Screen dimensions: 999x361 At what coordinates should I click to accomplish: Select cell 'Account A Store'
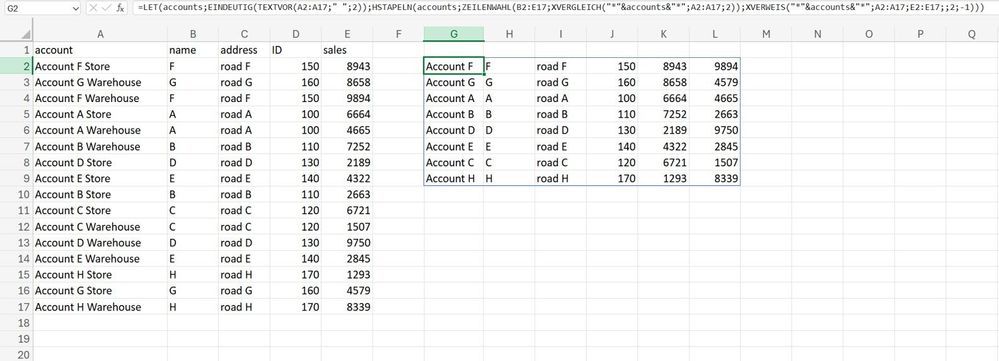pos(100,114)
